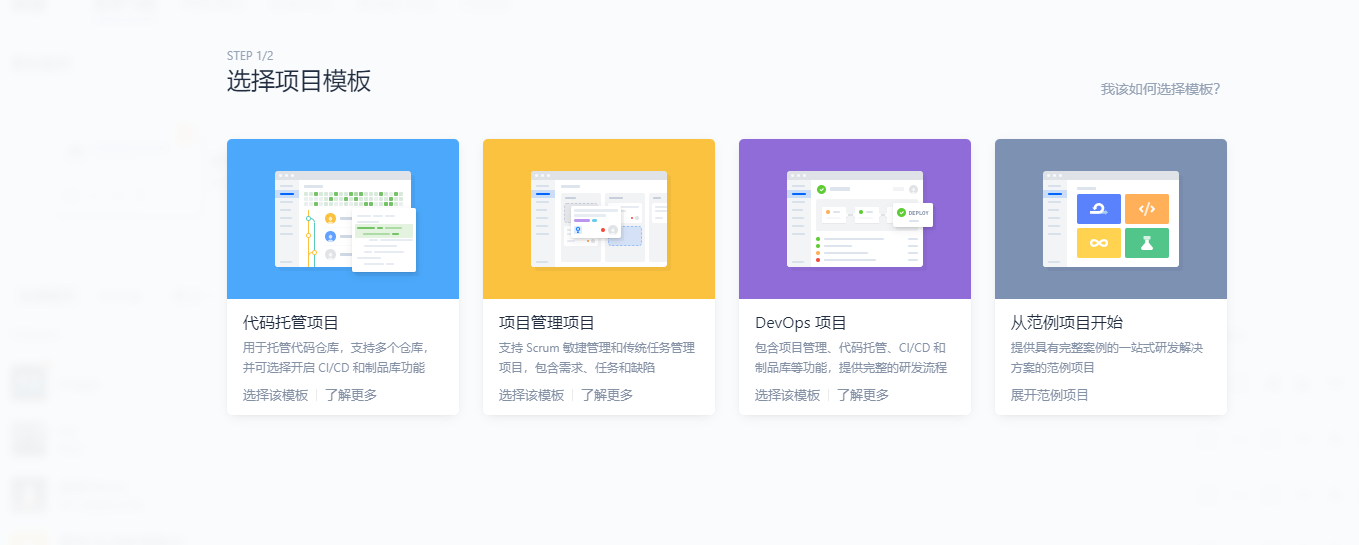Screen dimensions: 1359x545
Task: Click the DevOps 项目 description text
Action: tap(851, 358)
